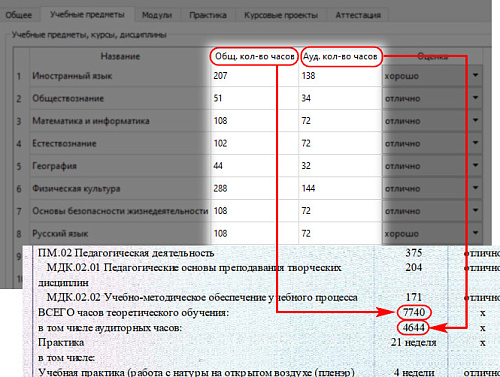Click ВСЕГО часов теоретического обучения line
The height and width of the screenshot is (377, 500).
[133, 313]
